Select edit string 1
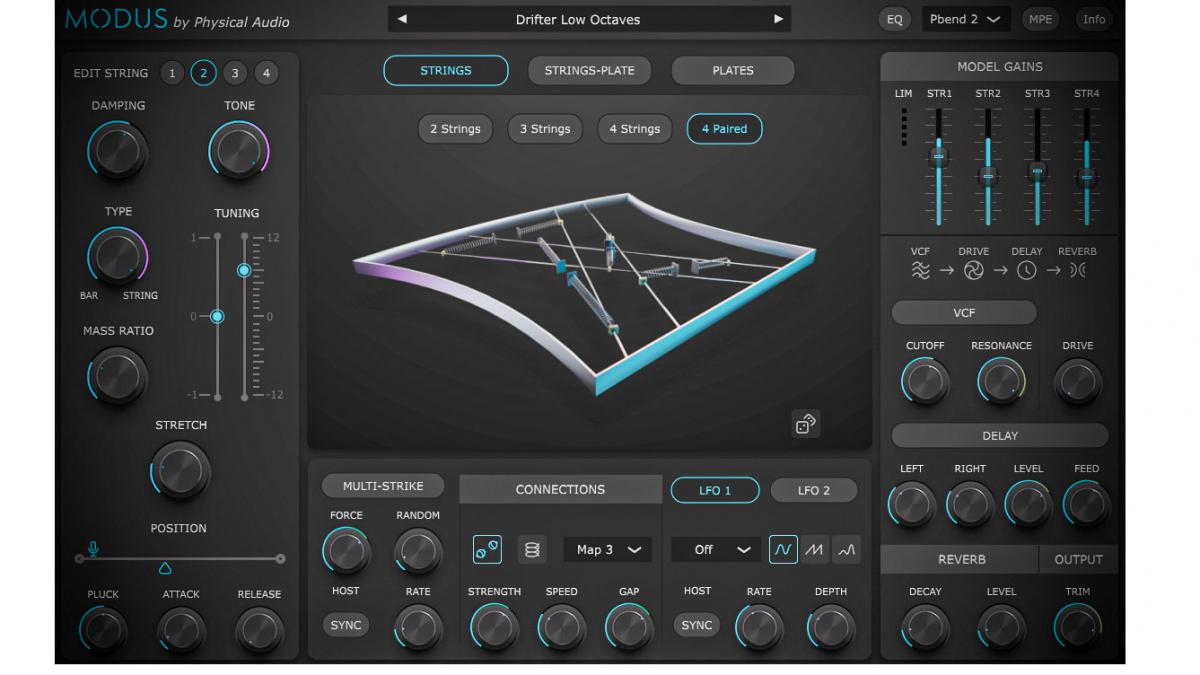 point(172,73)
